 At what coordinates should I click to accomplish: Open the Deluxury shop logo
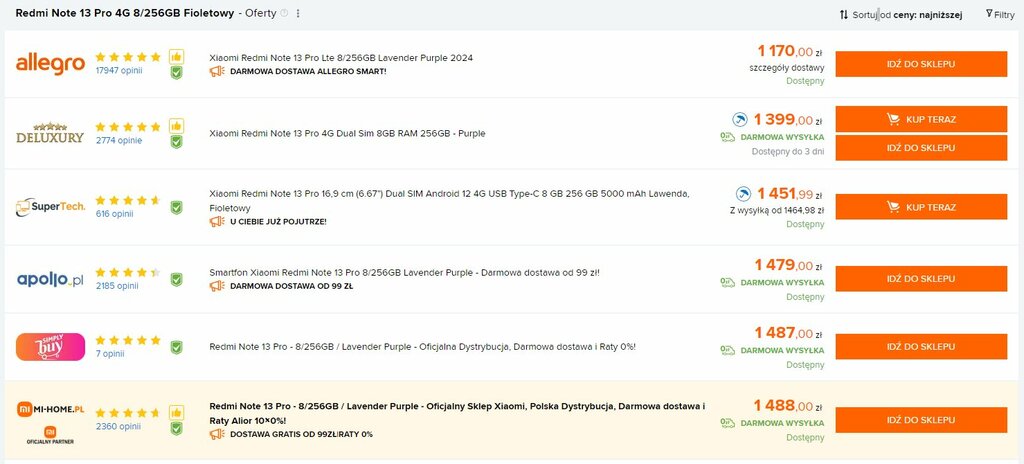click(50, 133)
